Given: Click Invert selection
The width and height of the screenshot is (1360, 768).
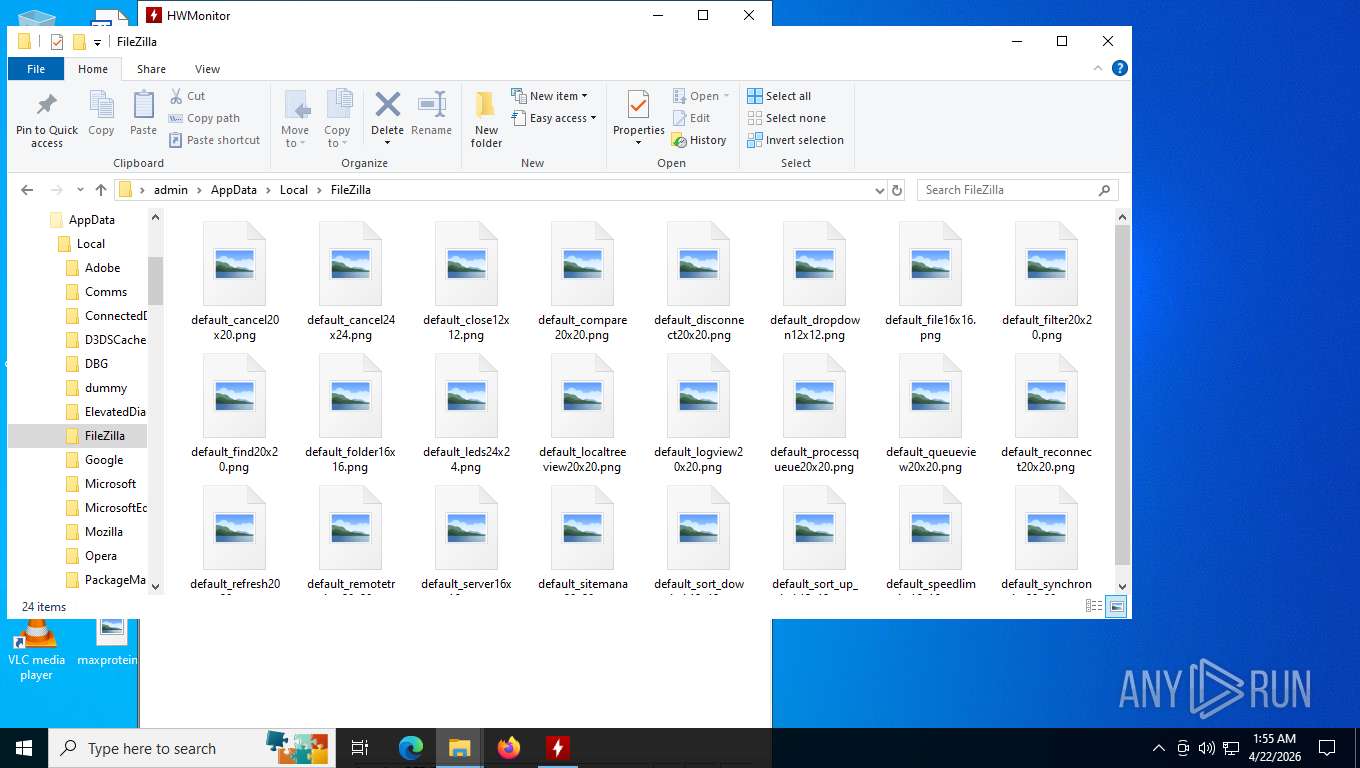Looking at the screenshot, I should click(795, 140).
